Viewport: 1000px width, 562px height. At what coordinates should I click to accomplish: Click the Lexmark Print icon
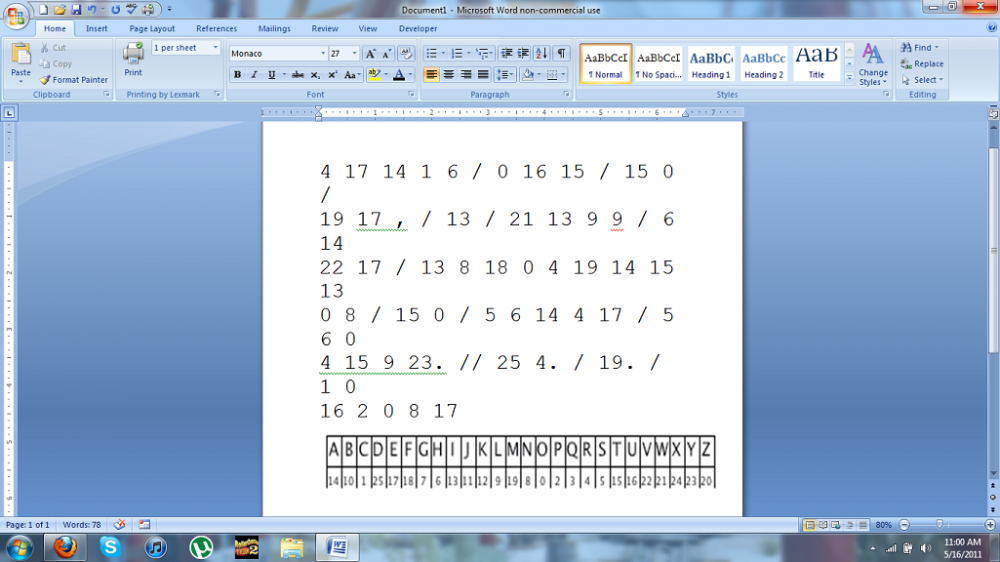click(x=133, y=58)
